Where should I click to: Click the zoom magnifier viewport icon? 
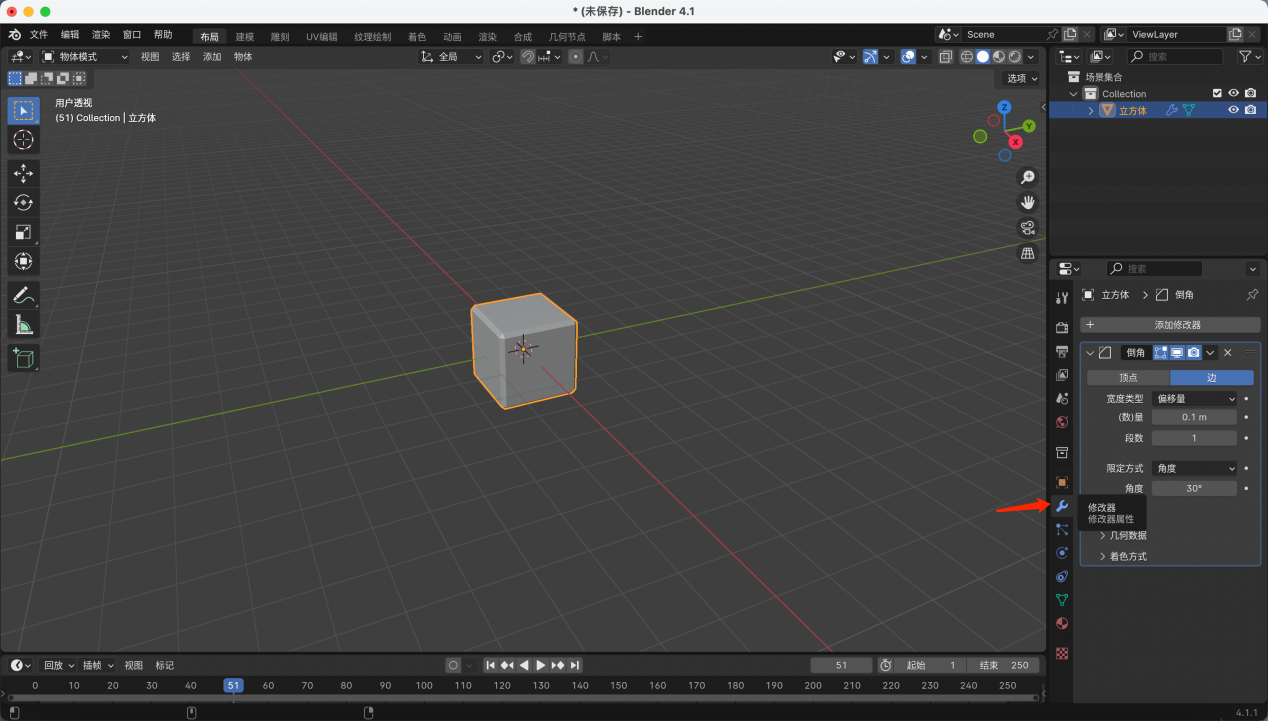pyautogui.click(x=1027, y=177)
